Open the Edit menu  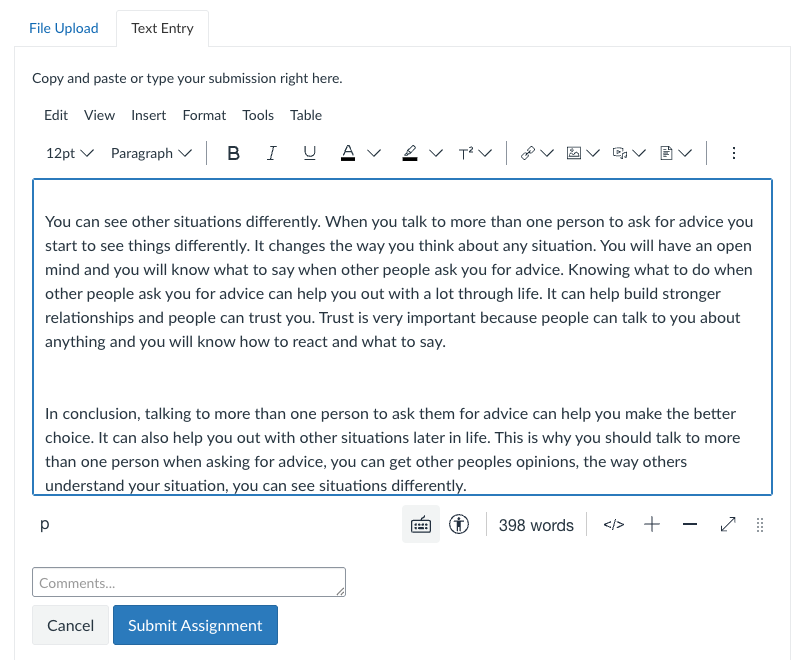[x=56, y=115]
